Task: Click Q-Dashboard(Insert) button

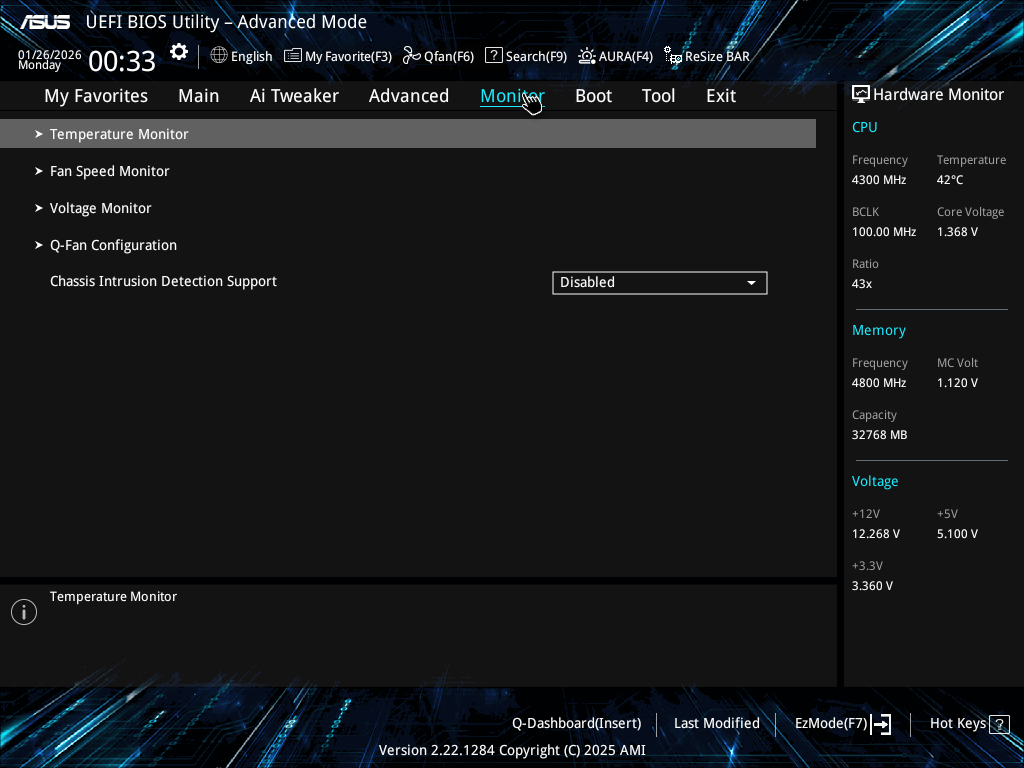Action: 576,723
